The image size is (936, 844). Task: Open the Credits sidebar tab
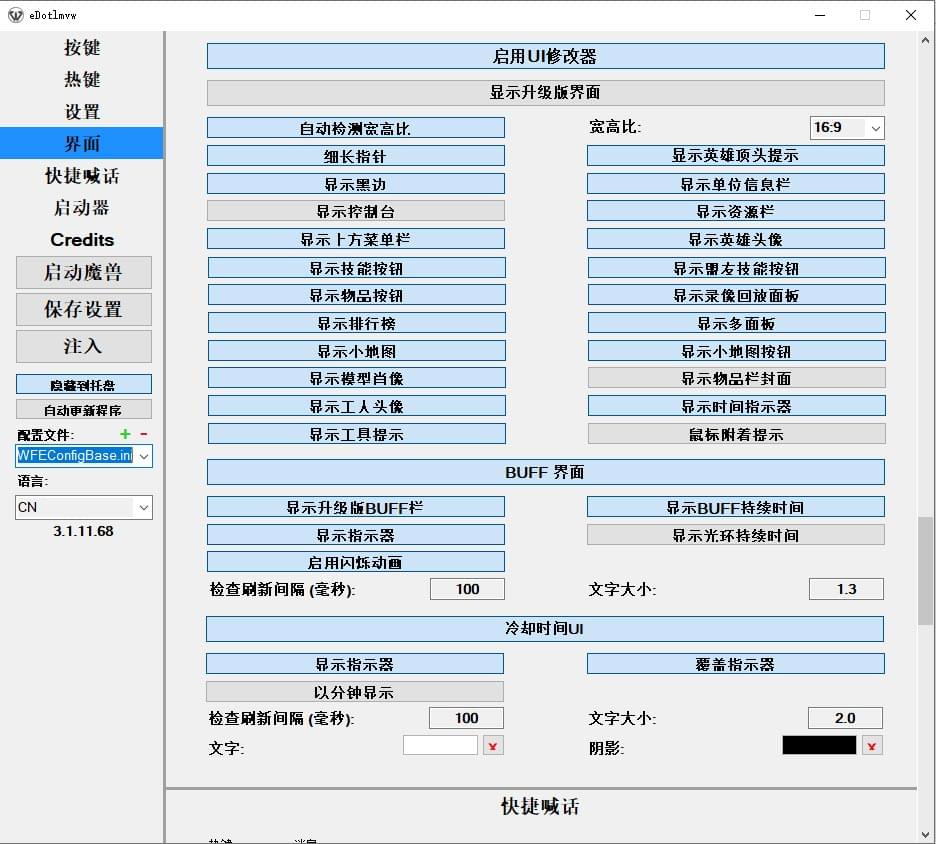[x=82, y=240]
